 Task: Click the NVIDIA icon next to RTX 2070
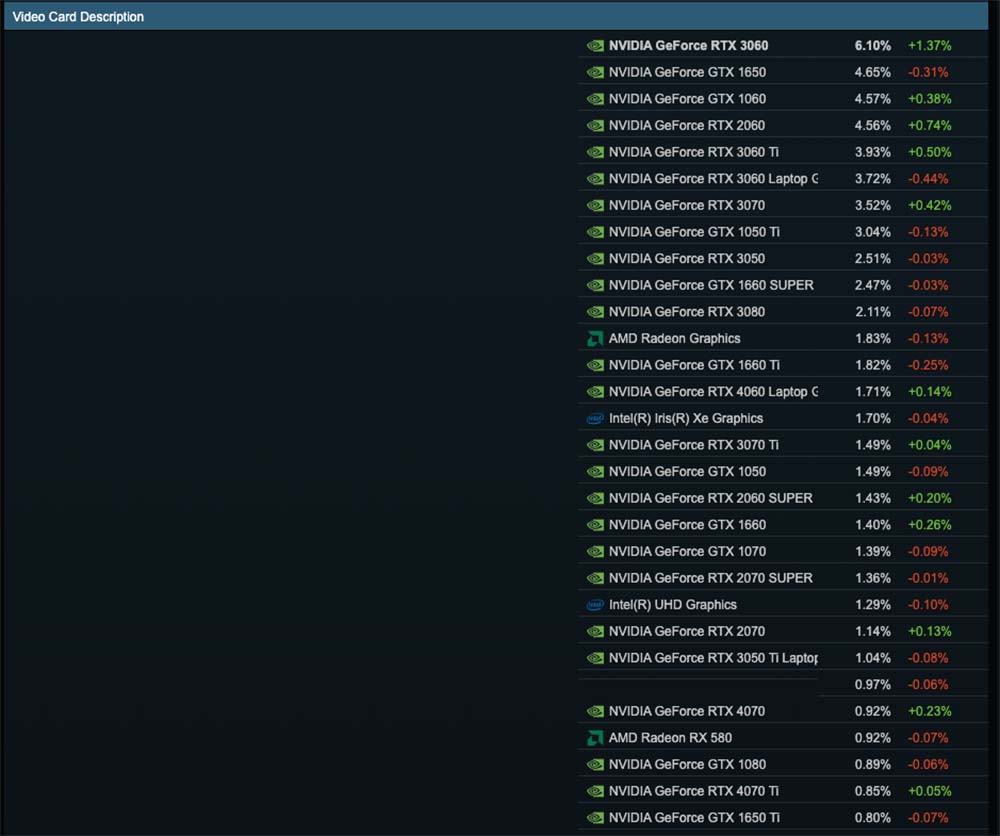point(595,631)
